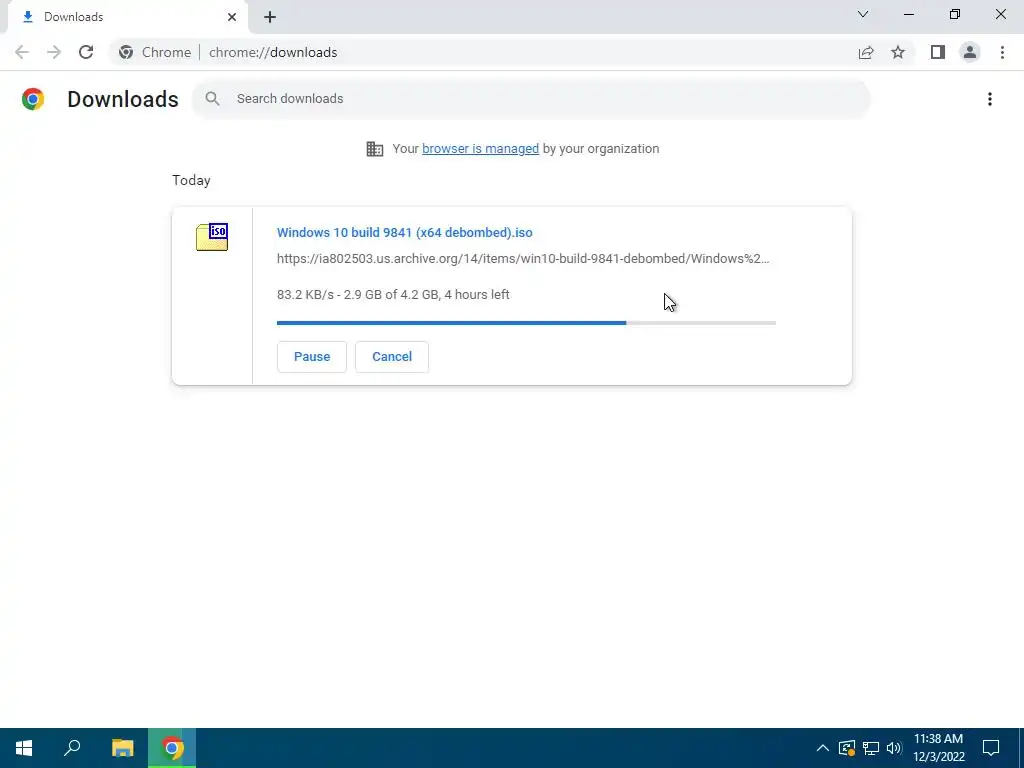Open the profile avatar menu
This screenshot has height=768, width=1024.
pos(970,52)
